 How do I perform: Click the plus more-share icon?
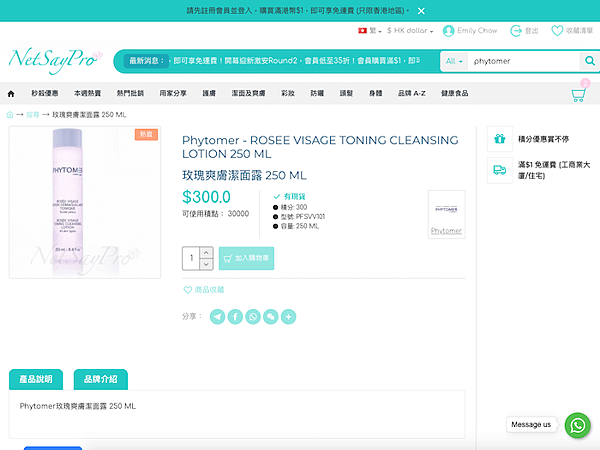point(289,317)
